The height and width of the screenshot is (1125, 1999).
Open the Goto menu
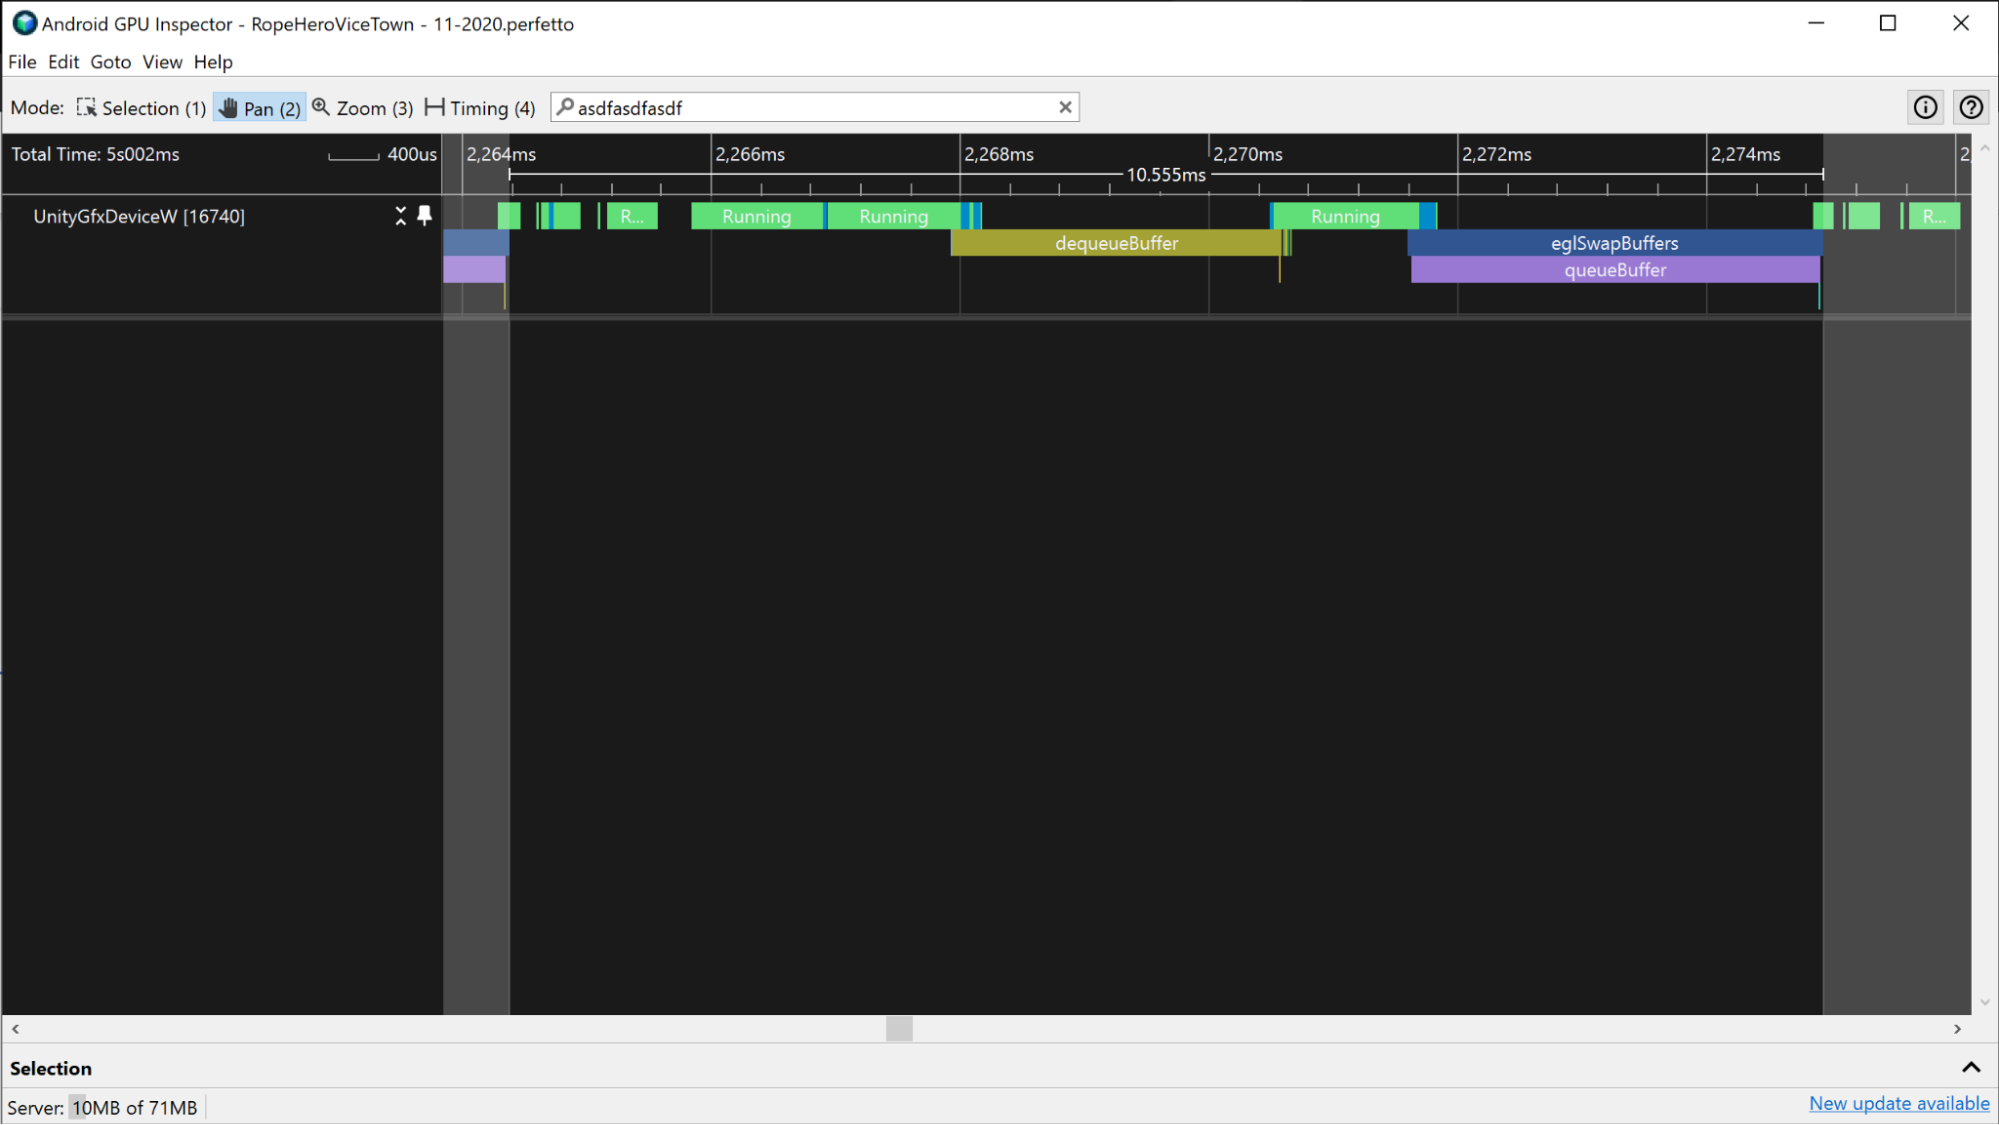110,62
